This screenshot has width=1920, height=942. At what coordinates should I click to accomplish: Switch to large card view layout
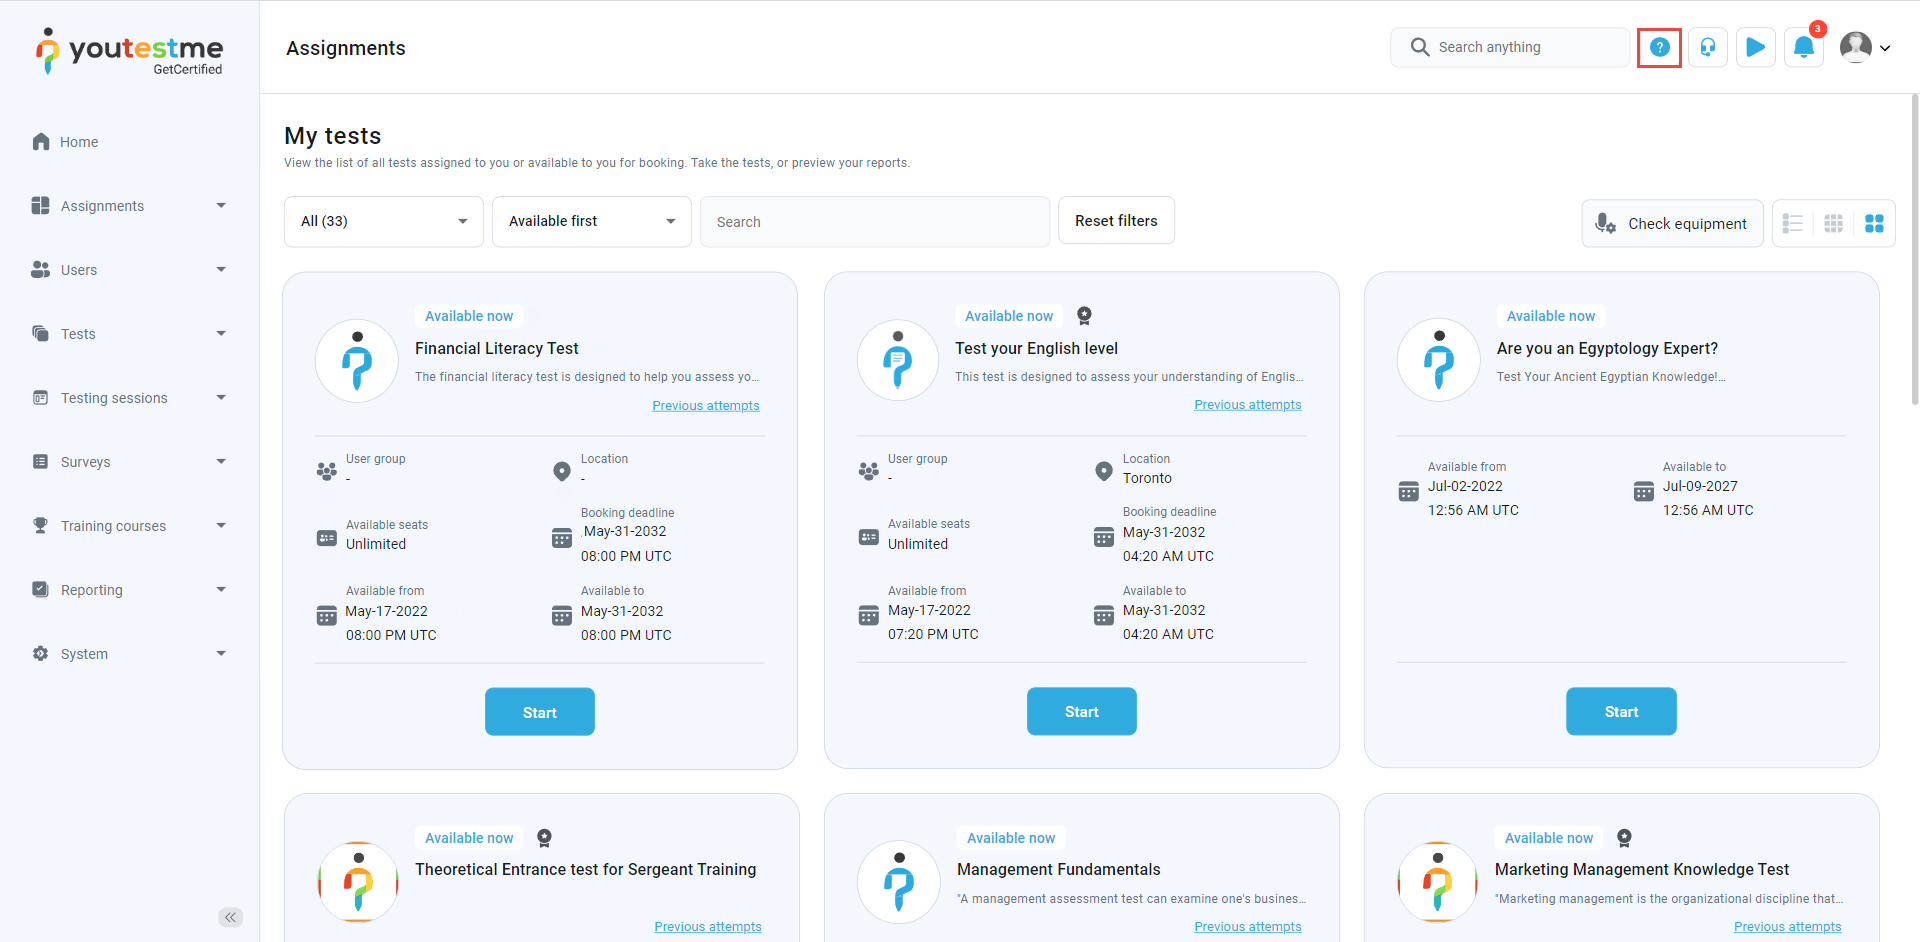[x=1874, y=223]
